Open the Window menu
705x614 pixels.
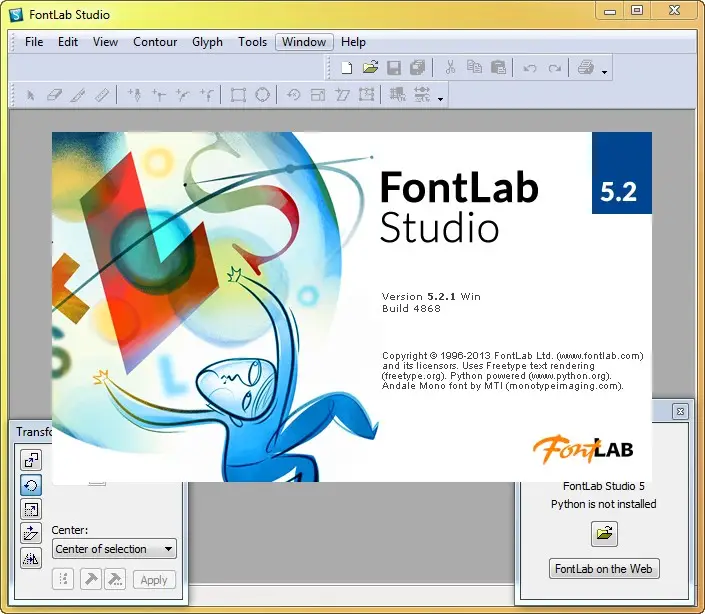click(304, 42)
